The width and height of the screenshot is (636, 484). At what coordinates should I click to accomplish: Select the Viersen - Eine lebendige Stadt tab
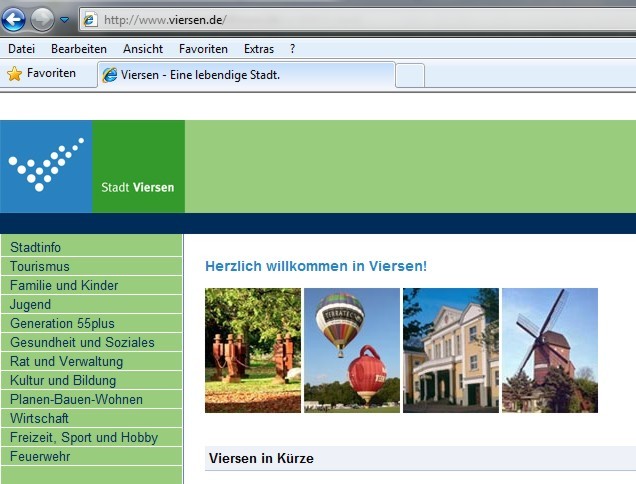click(x=245, y=75)
